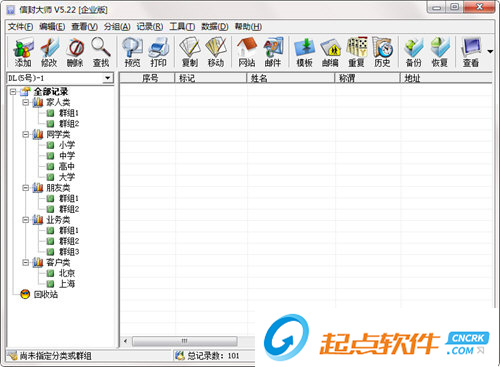Click the 修改 (Edit) toolbar icon
The image size is (500, 367).
point(49,52)
